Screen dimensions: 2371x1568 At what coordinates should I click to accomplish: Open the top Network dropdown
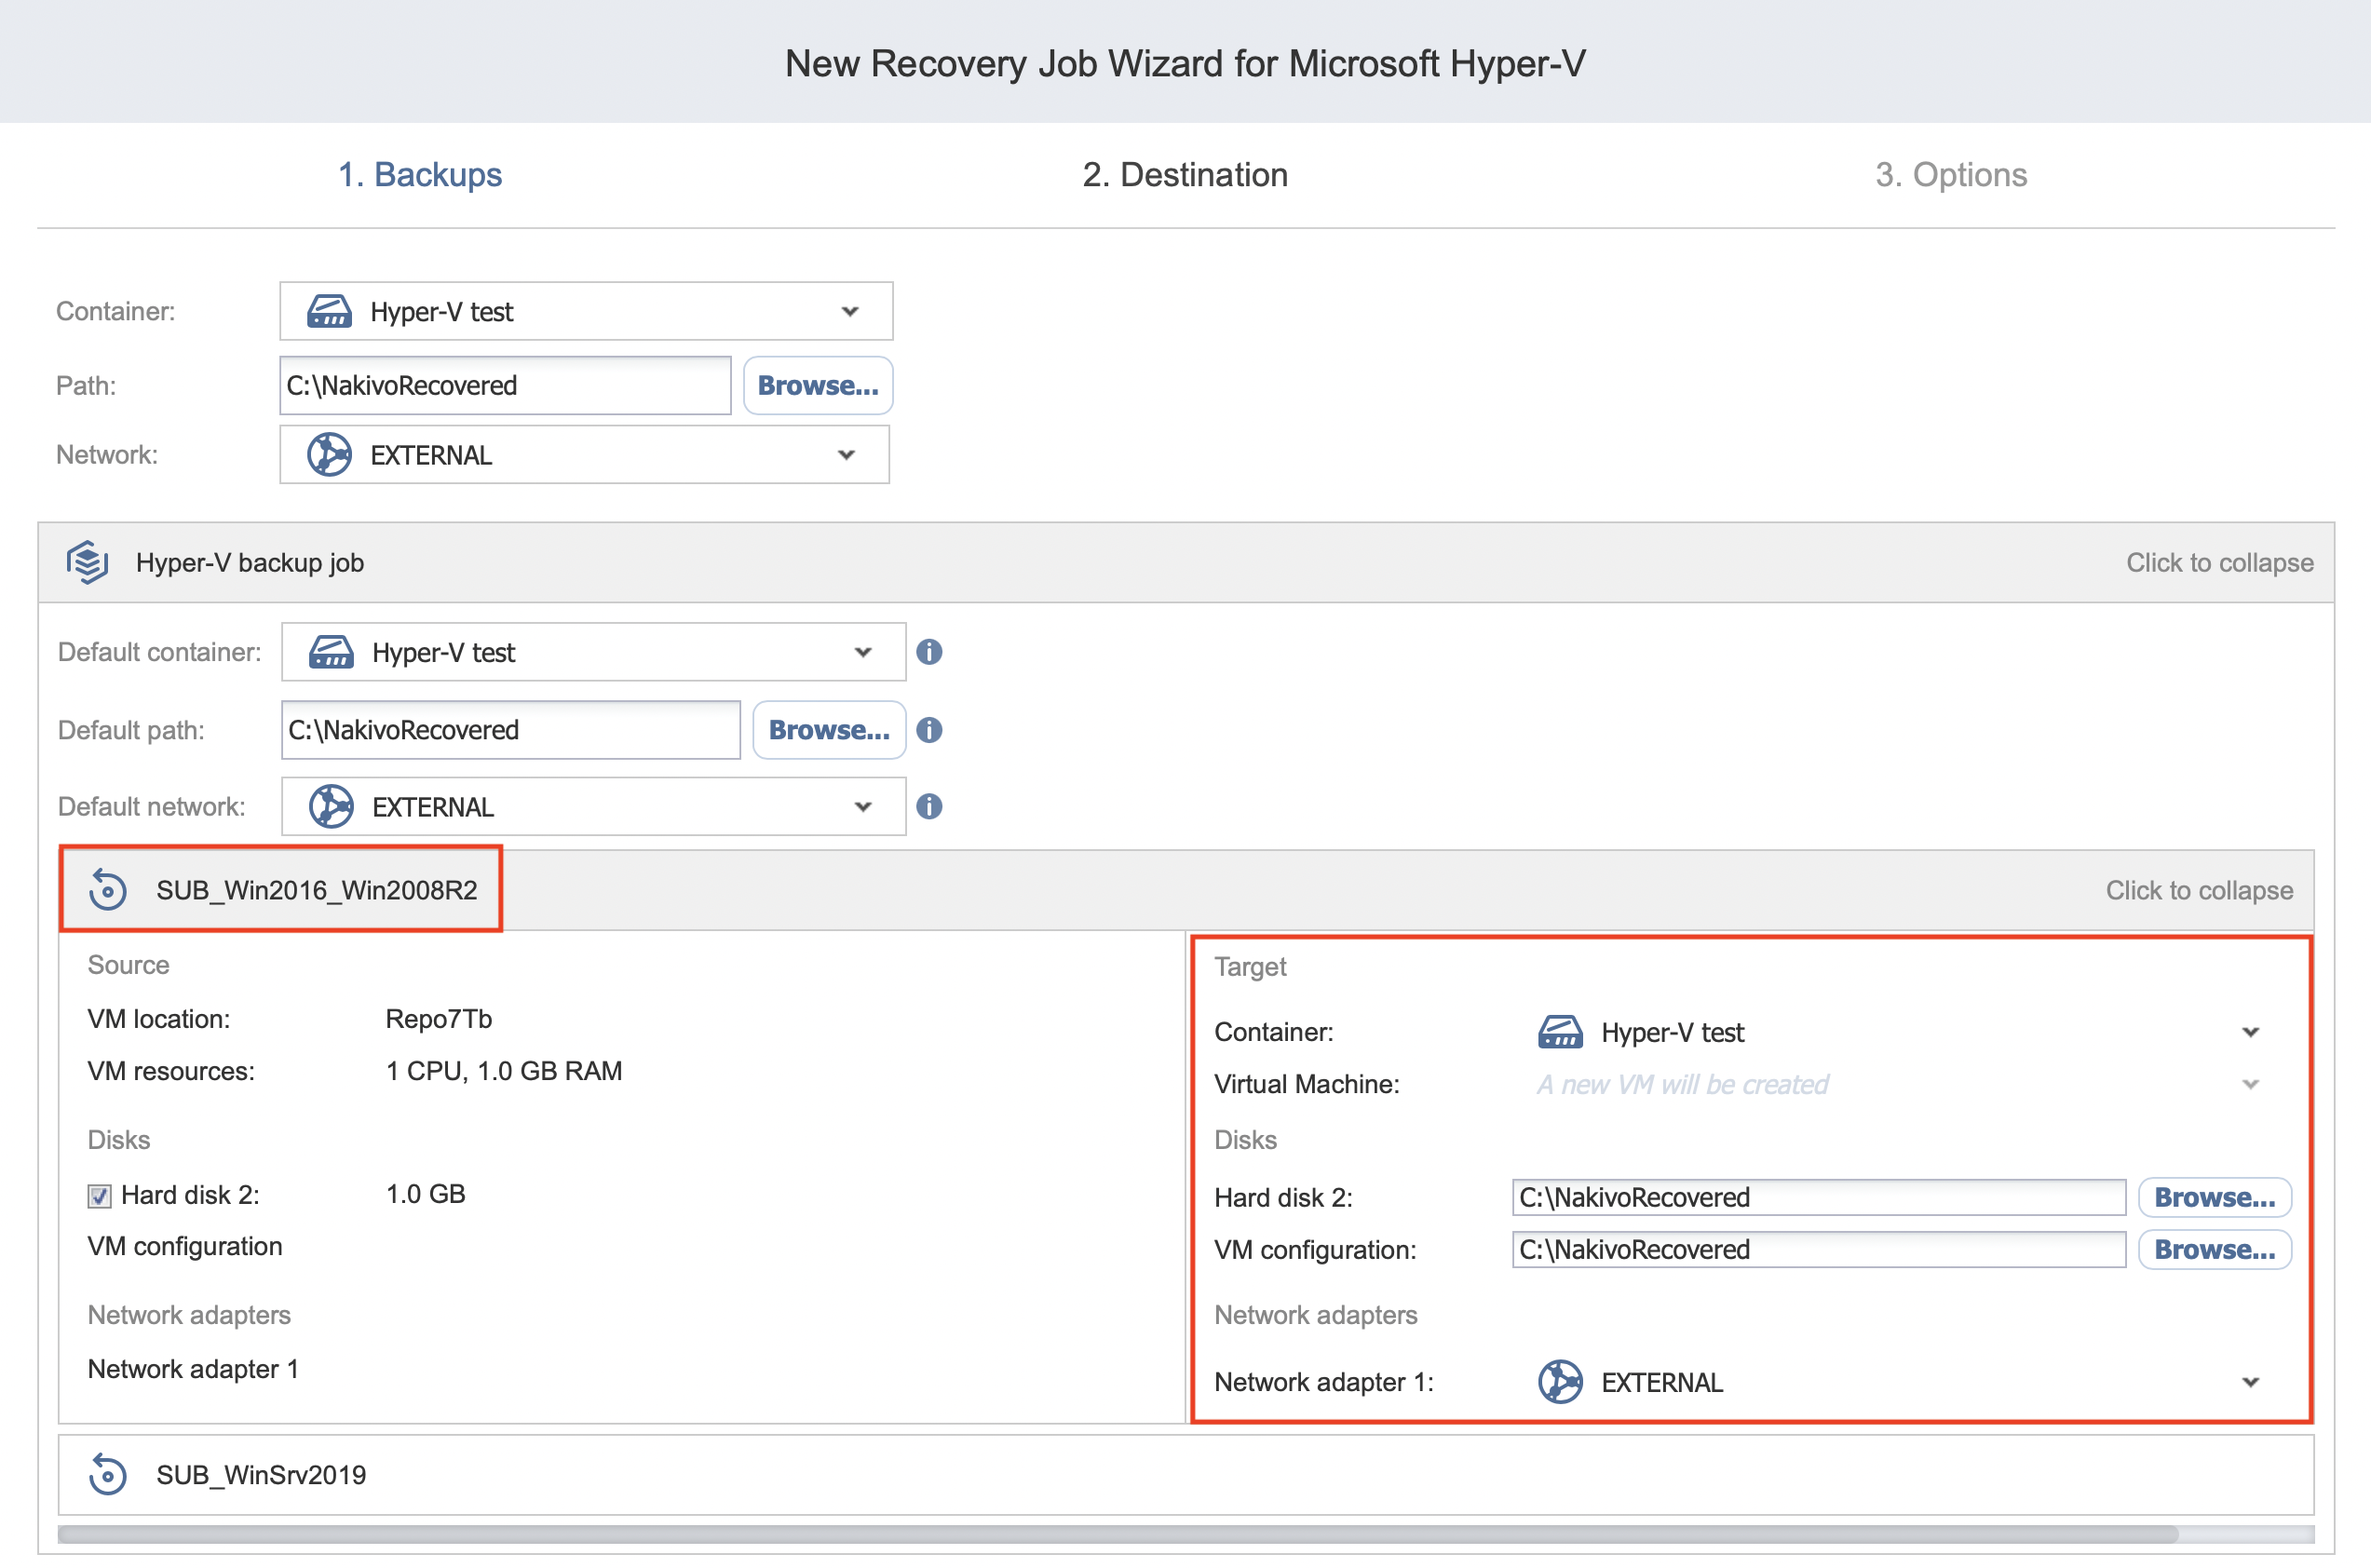click(x=584, y=455)
